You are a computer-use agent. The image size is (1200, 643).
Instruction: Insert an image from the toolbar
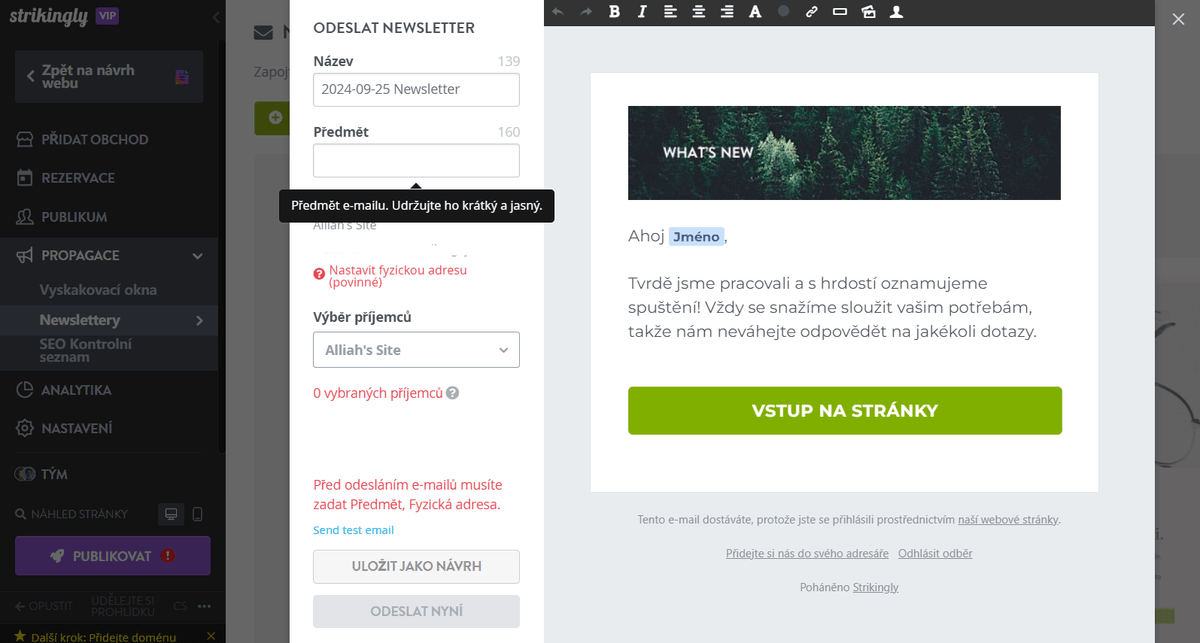click(868, 12)
